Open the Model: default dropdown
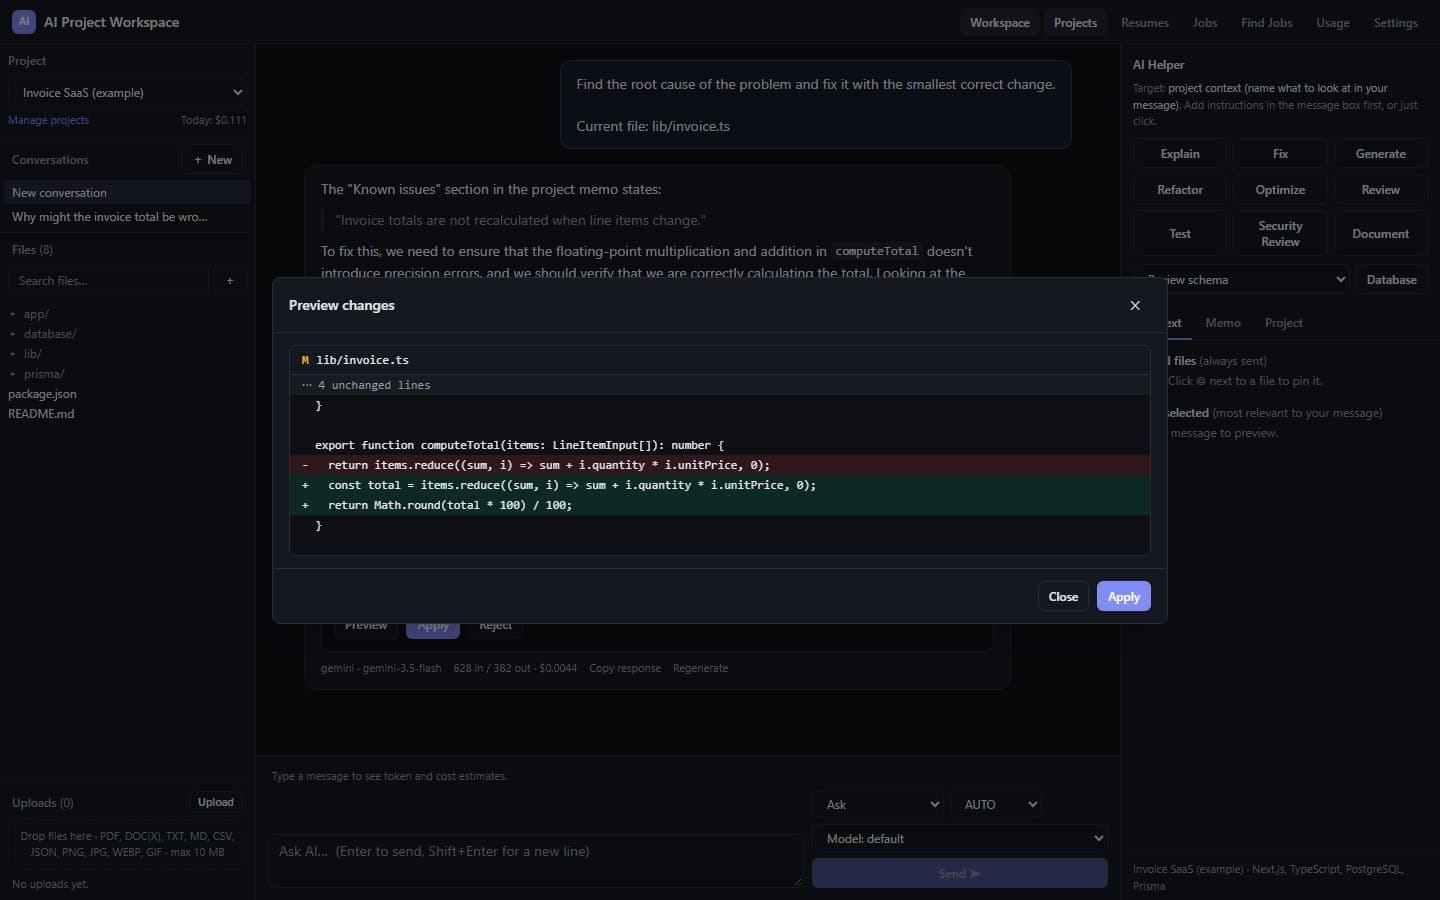1440x900 pixels. (x=960, y=838)
